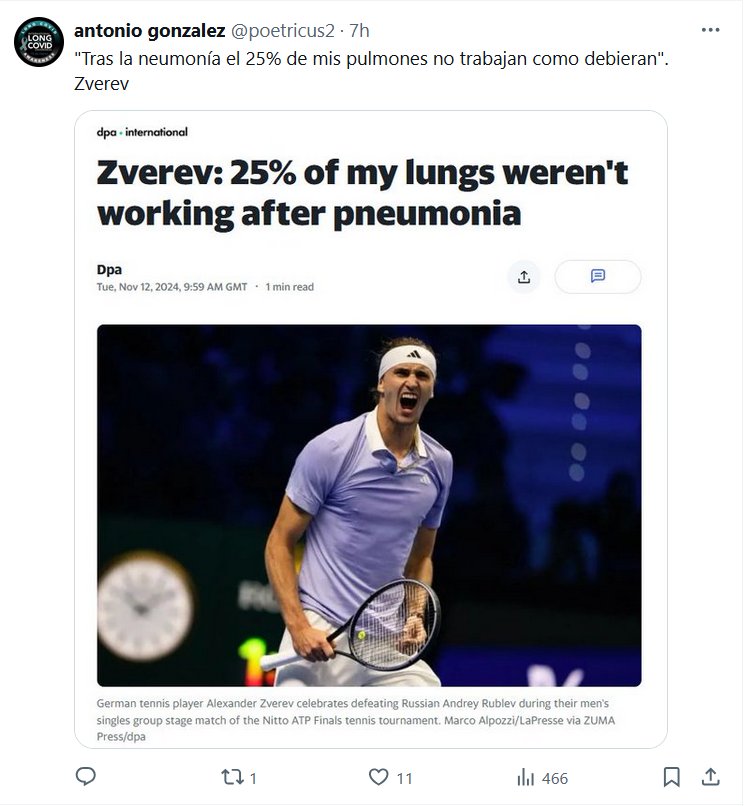The height and width of the screenshot is (806, 744).
Task: Click the article date Tue, Nov 12, 2024
Action: (172, 287)
